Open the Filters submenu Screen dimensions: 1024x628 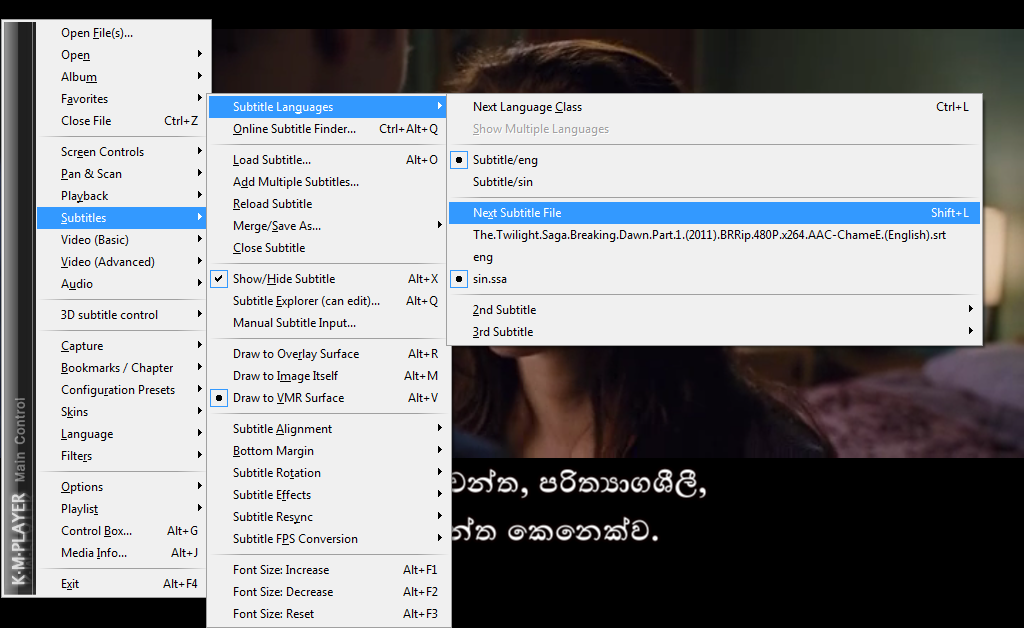122,456
